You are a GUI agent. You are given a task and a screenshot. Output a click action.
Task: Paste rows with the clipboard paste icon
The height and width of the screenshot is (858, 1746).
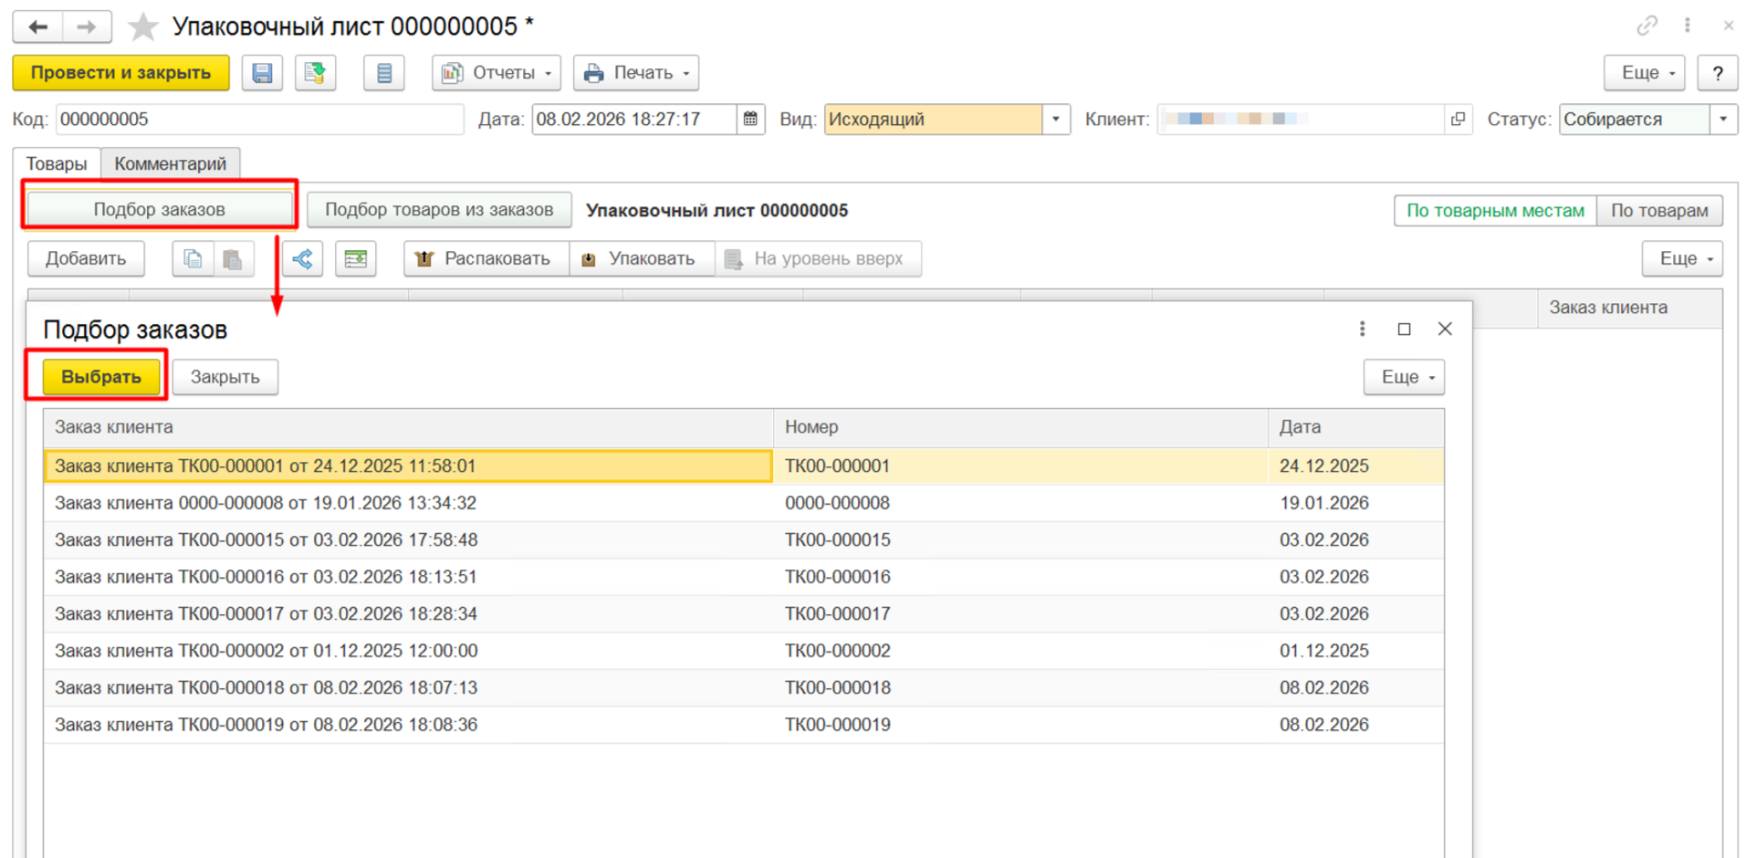233,259
